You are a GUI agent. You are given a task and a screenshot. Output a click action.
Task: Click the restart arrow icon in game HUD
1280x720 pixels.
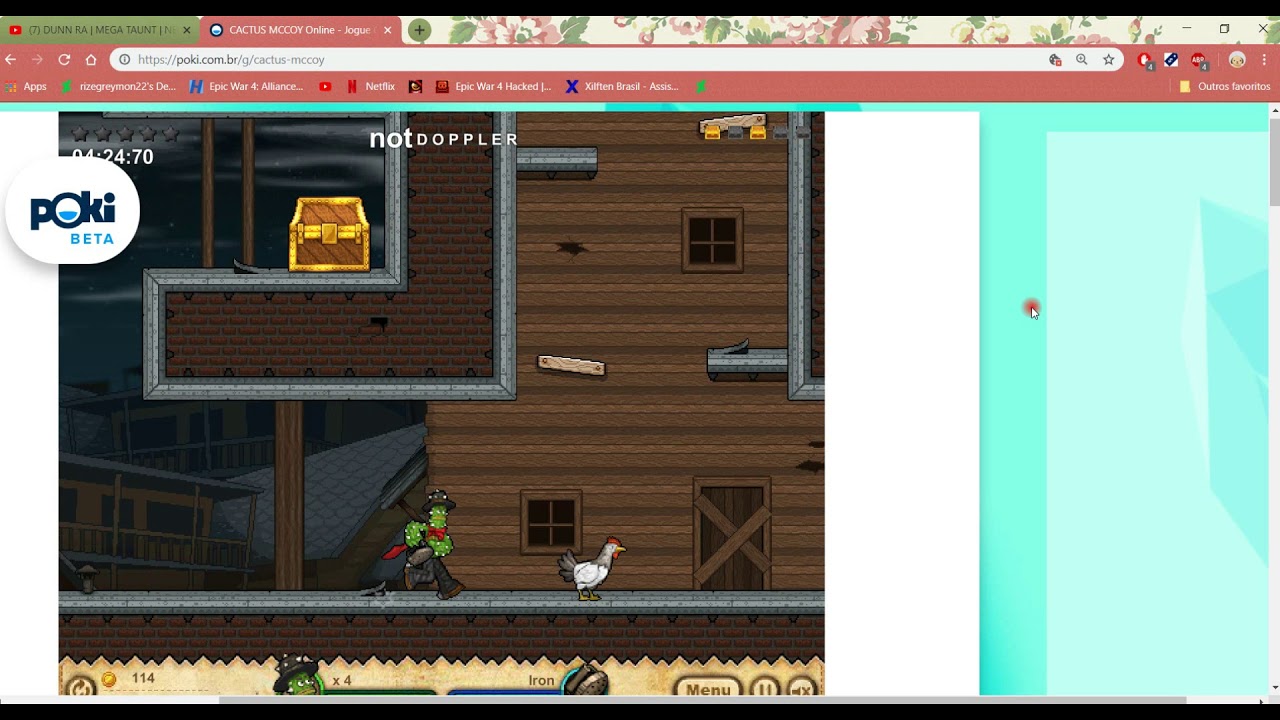(x=79, y=687)
